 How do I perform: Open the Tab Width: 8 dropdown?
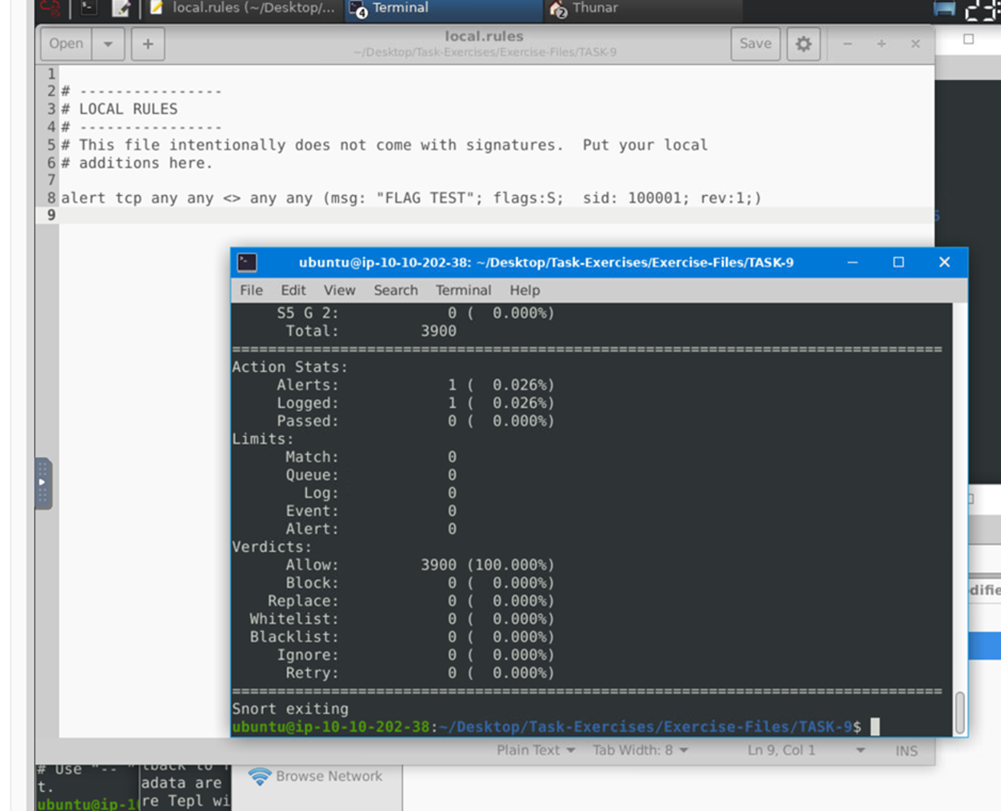(640, 750)
